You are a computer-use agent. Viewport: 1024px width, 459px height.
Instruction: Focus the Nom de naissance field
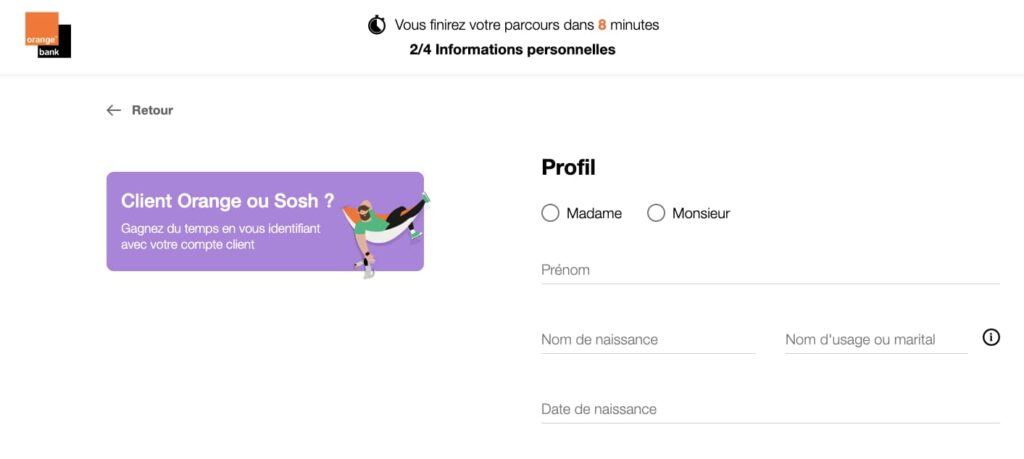[x=648, y=340]
